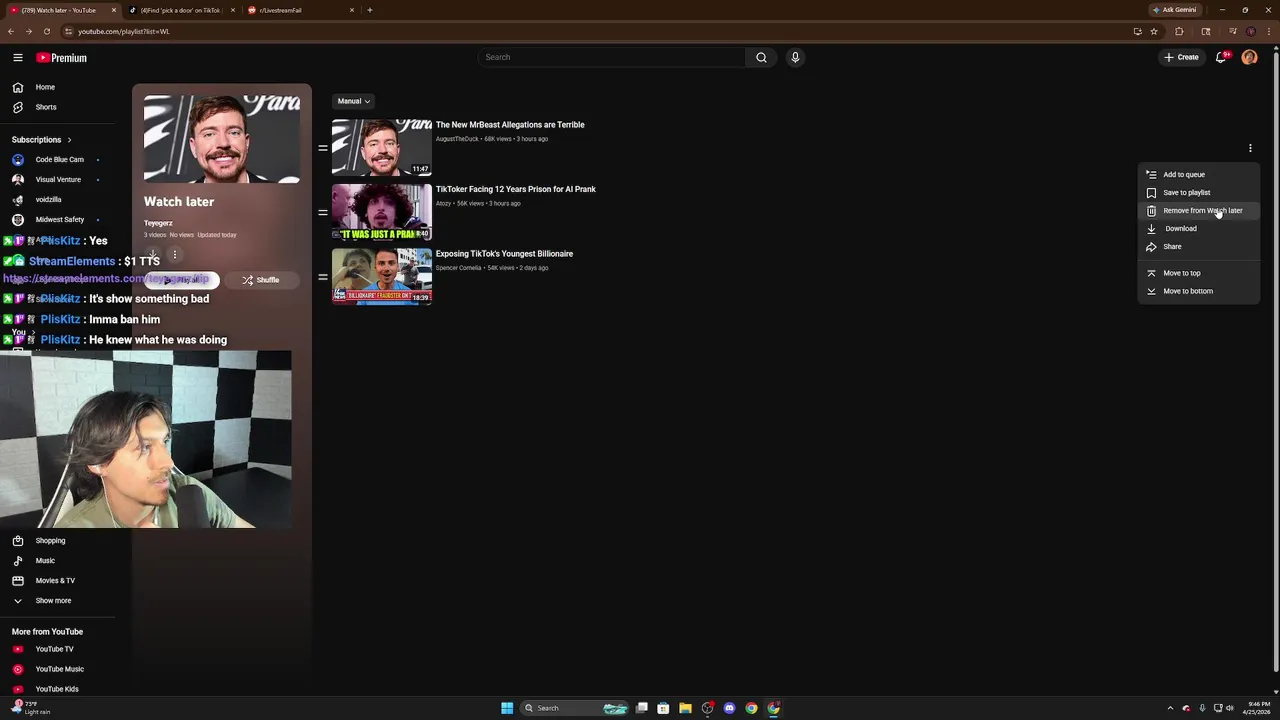
Task: Choose Save to playlist
Action: 1198,193
